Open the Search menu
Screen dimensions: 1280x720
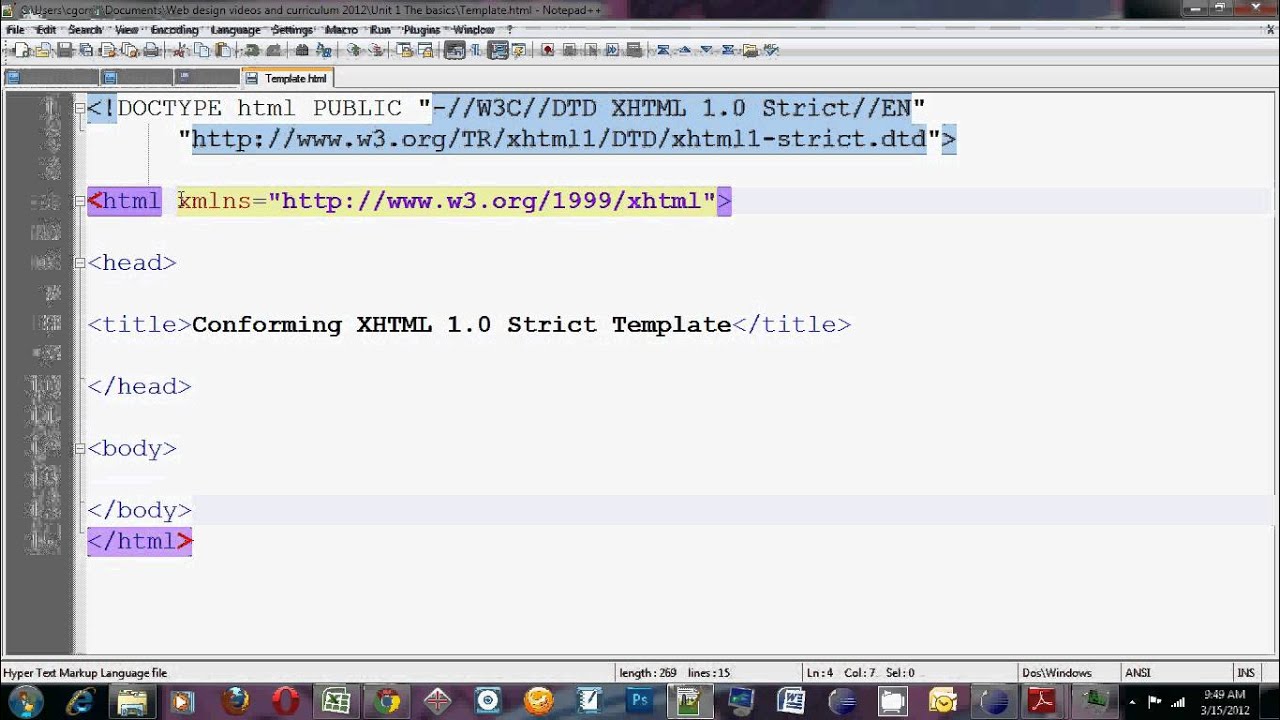click(x=85, y=30)
